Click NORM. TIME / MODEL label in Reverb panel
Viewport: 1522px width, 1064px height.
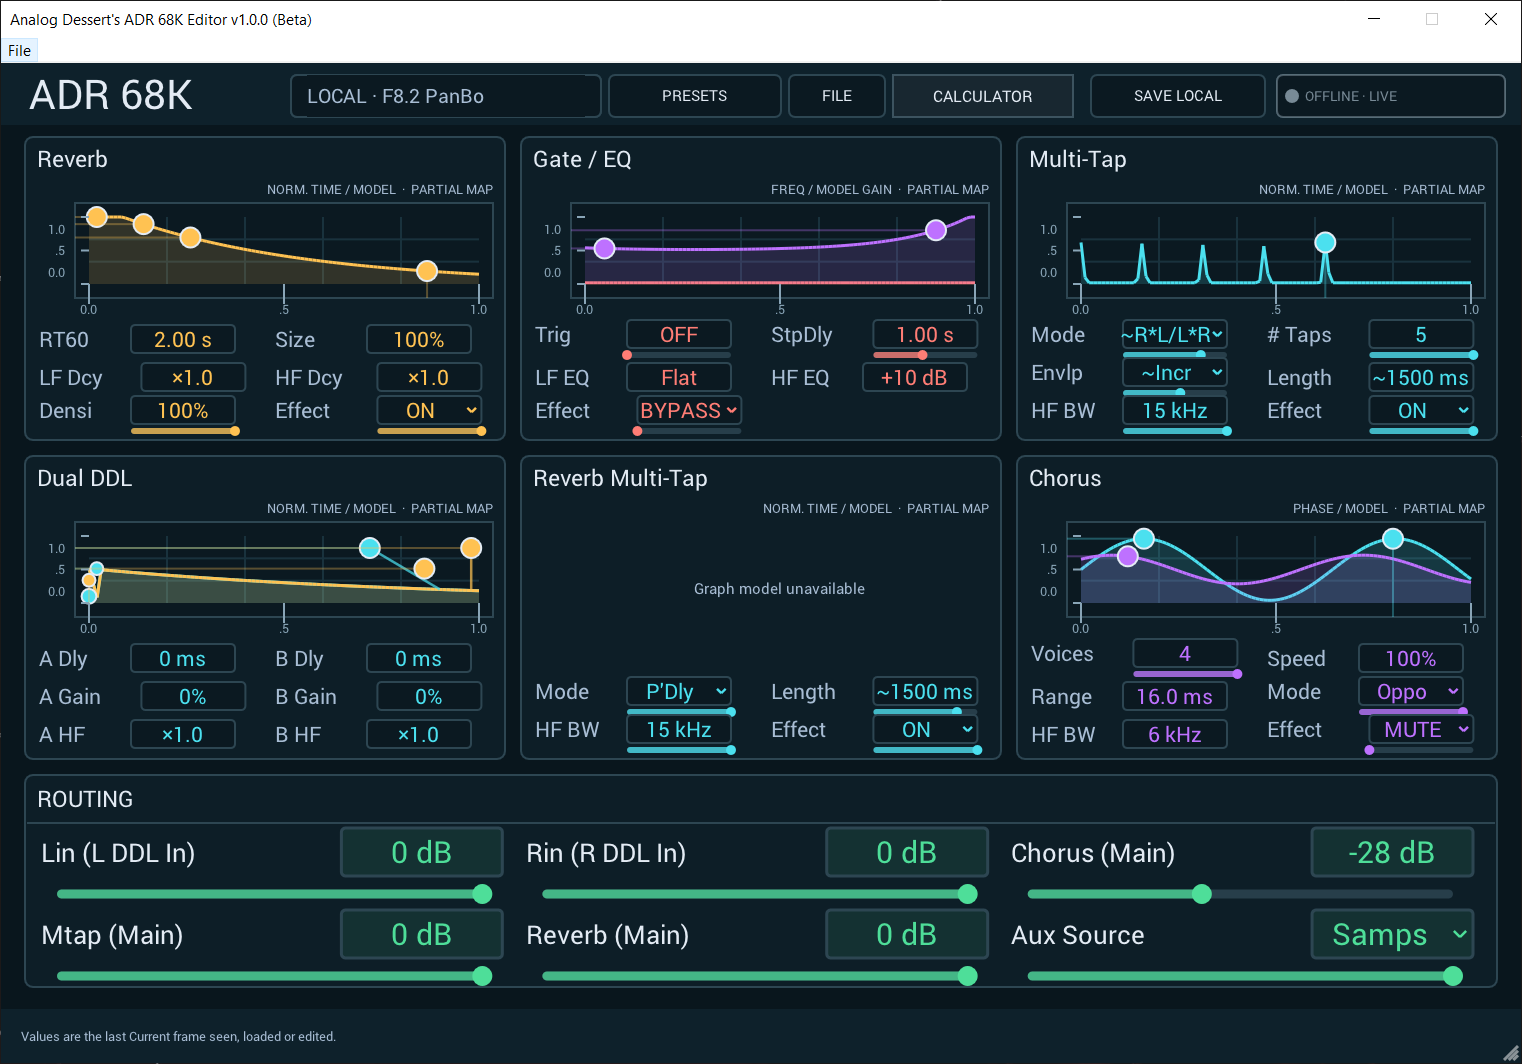click(331, 190)
